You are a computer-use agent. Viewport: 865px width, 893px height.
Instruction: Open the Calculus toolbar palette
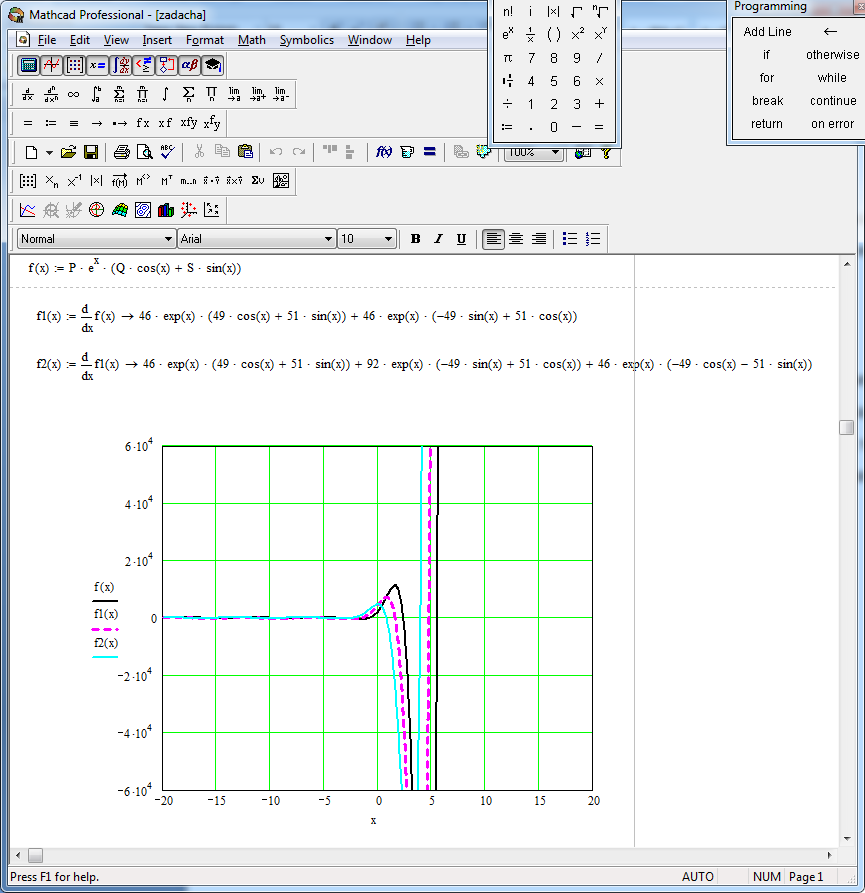point(121,65)
